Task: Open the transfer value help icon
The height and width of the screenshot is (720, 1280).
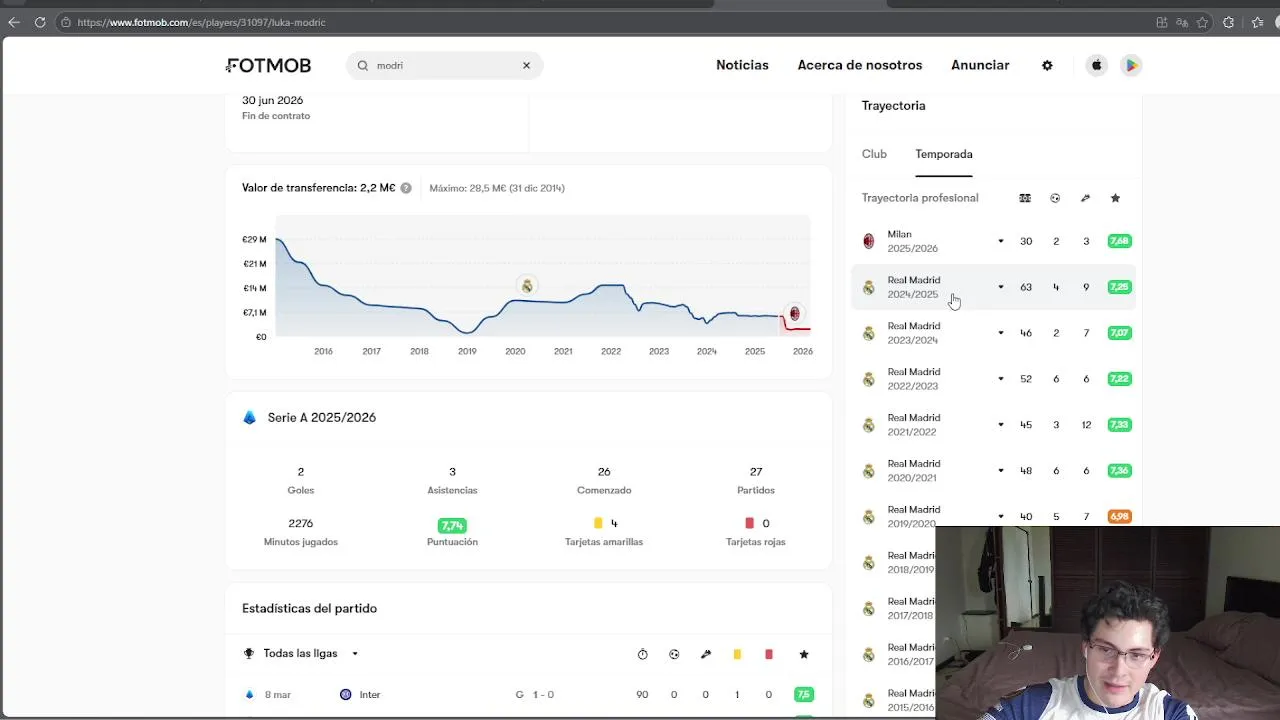Action: click(x=406, y=188)
